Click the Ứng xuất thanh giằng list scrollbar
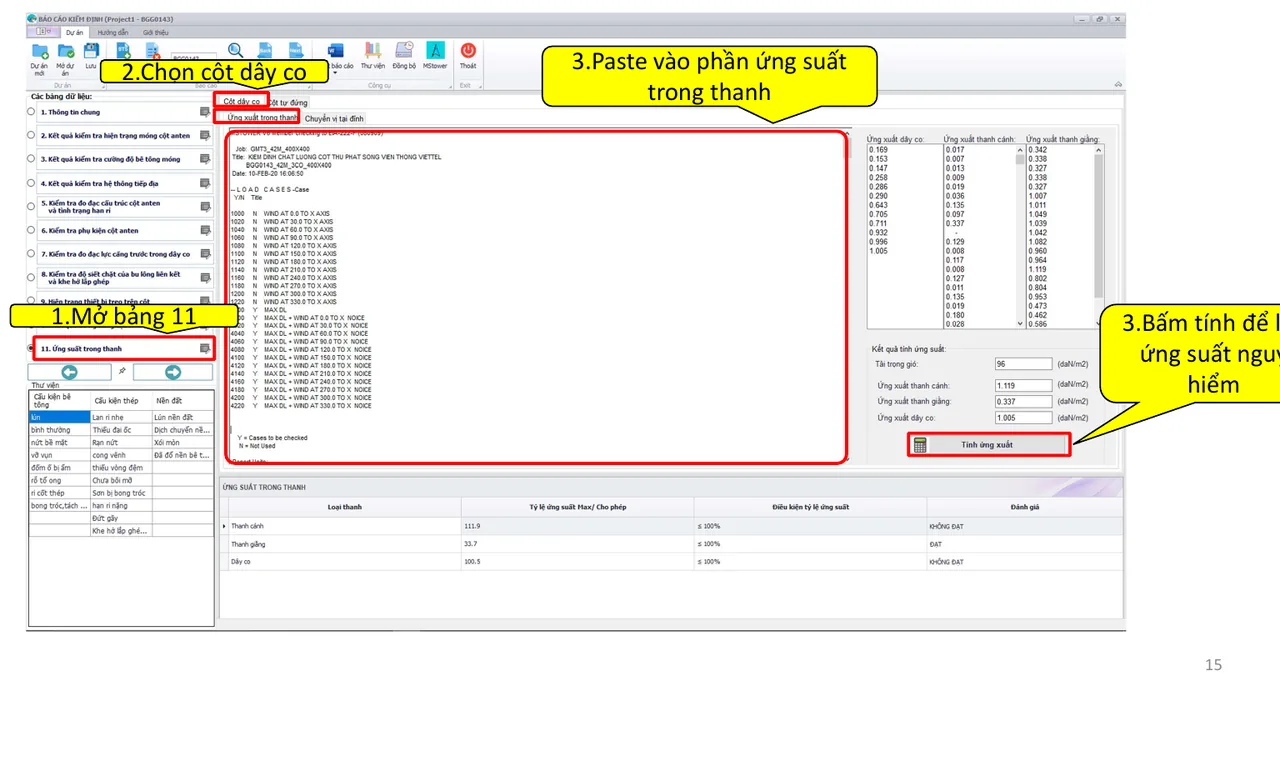1280x776 pixels. coord(1099,237)
